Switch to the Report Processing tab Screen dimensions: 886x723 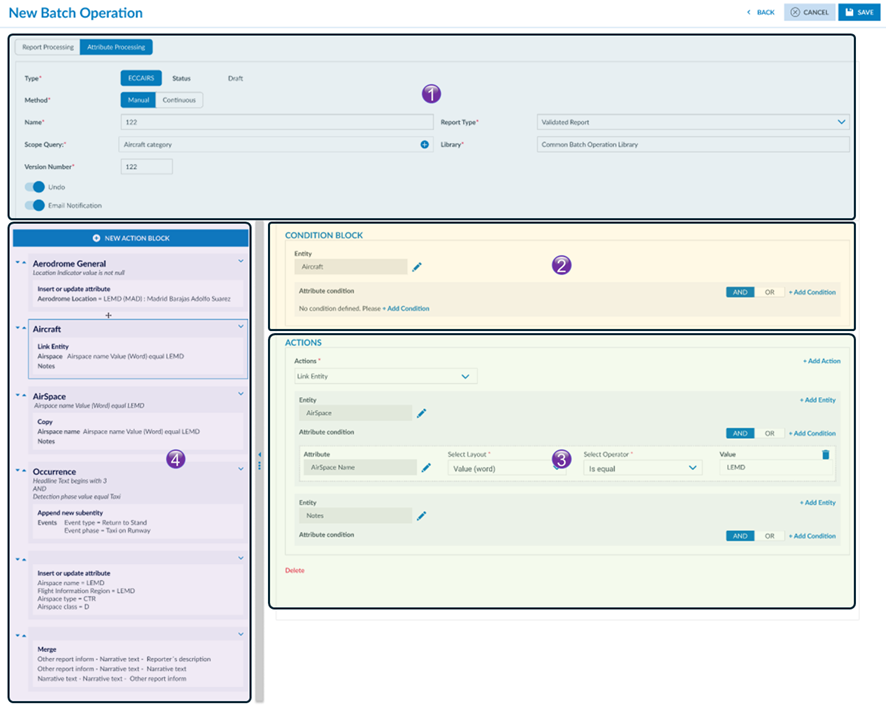(47, 47)
